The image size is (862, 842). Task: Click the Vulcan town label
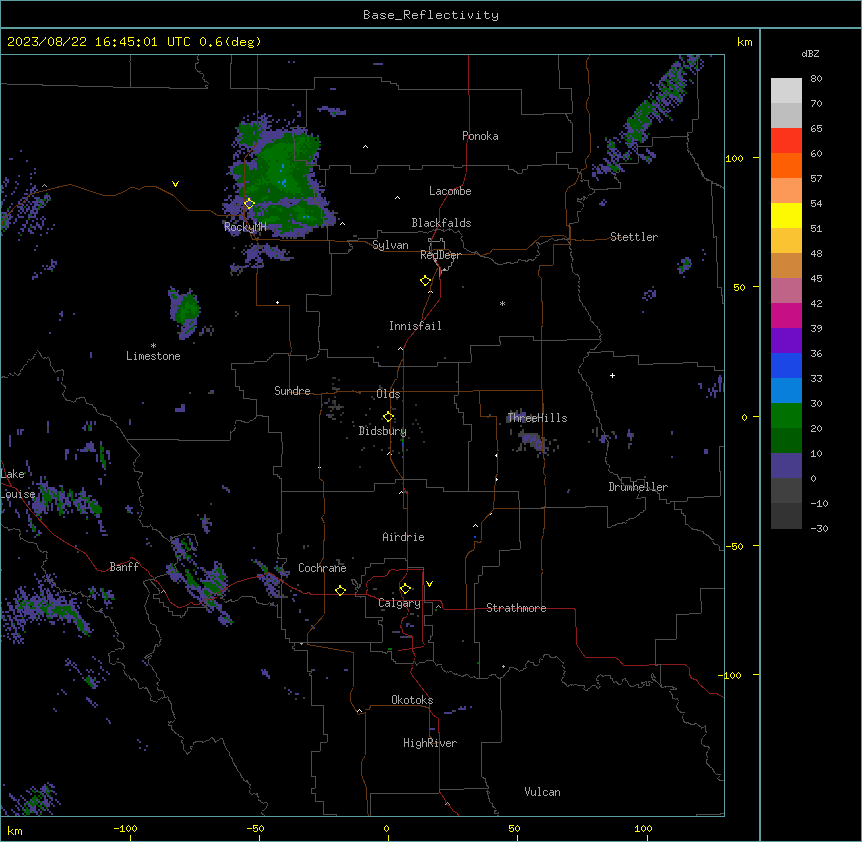[542, 792]
